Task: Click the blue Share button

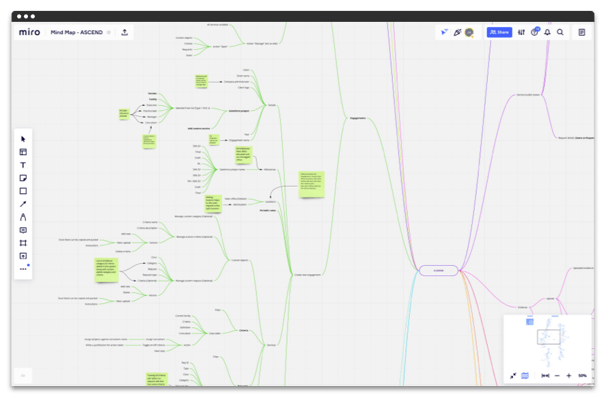Action: click(499, 32)
